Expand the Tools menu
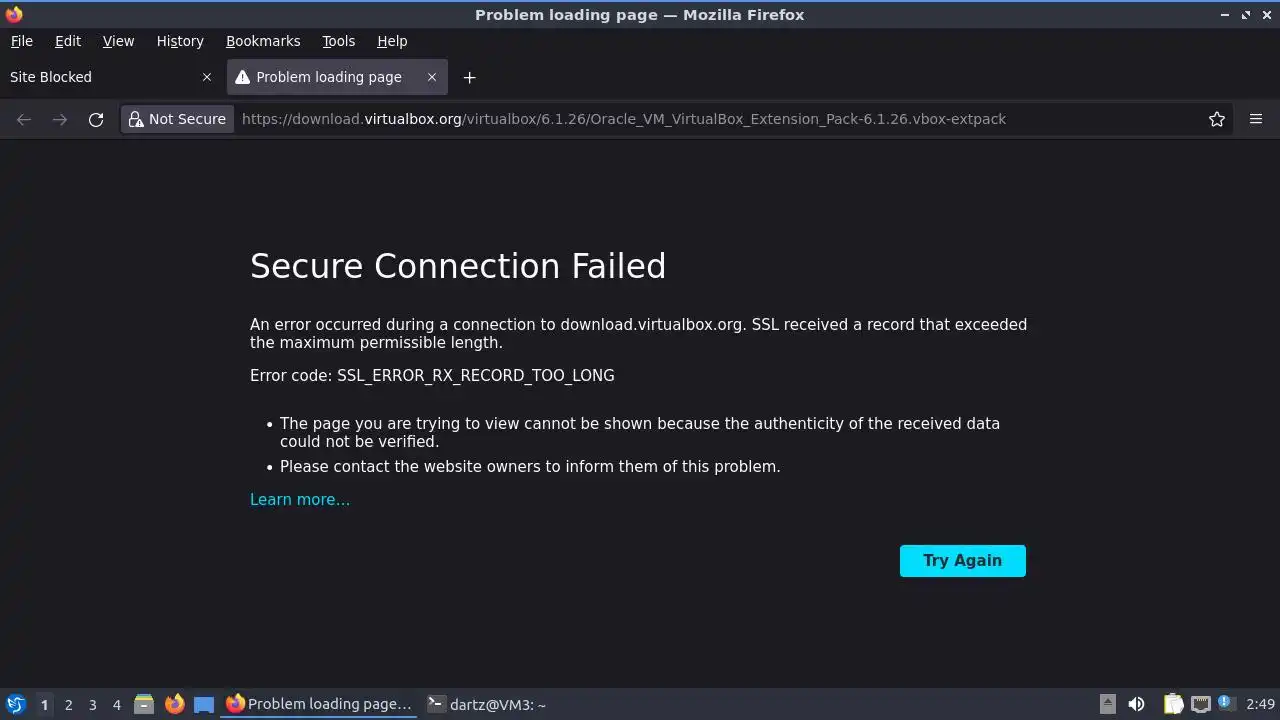The image size is (1280, 720). click(338, 41)
